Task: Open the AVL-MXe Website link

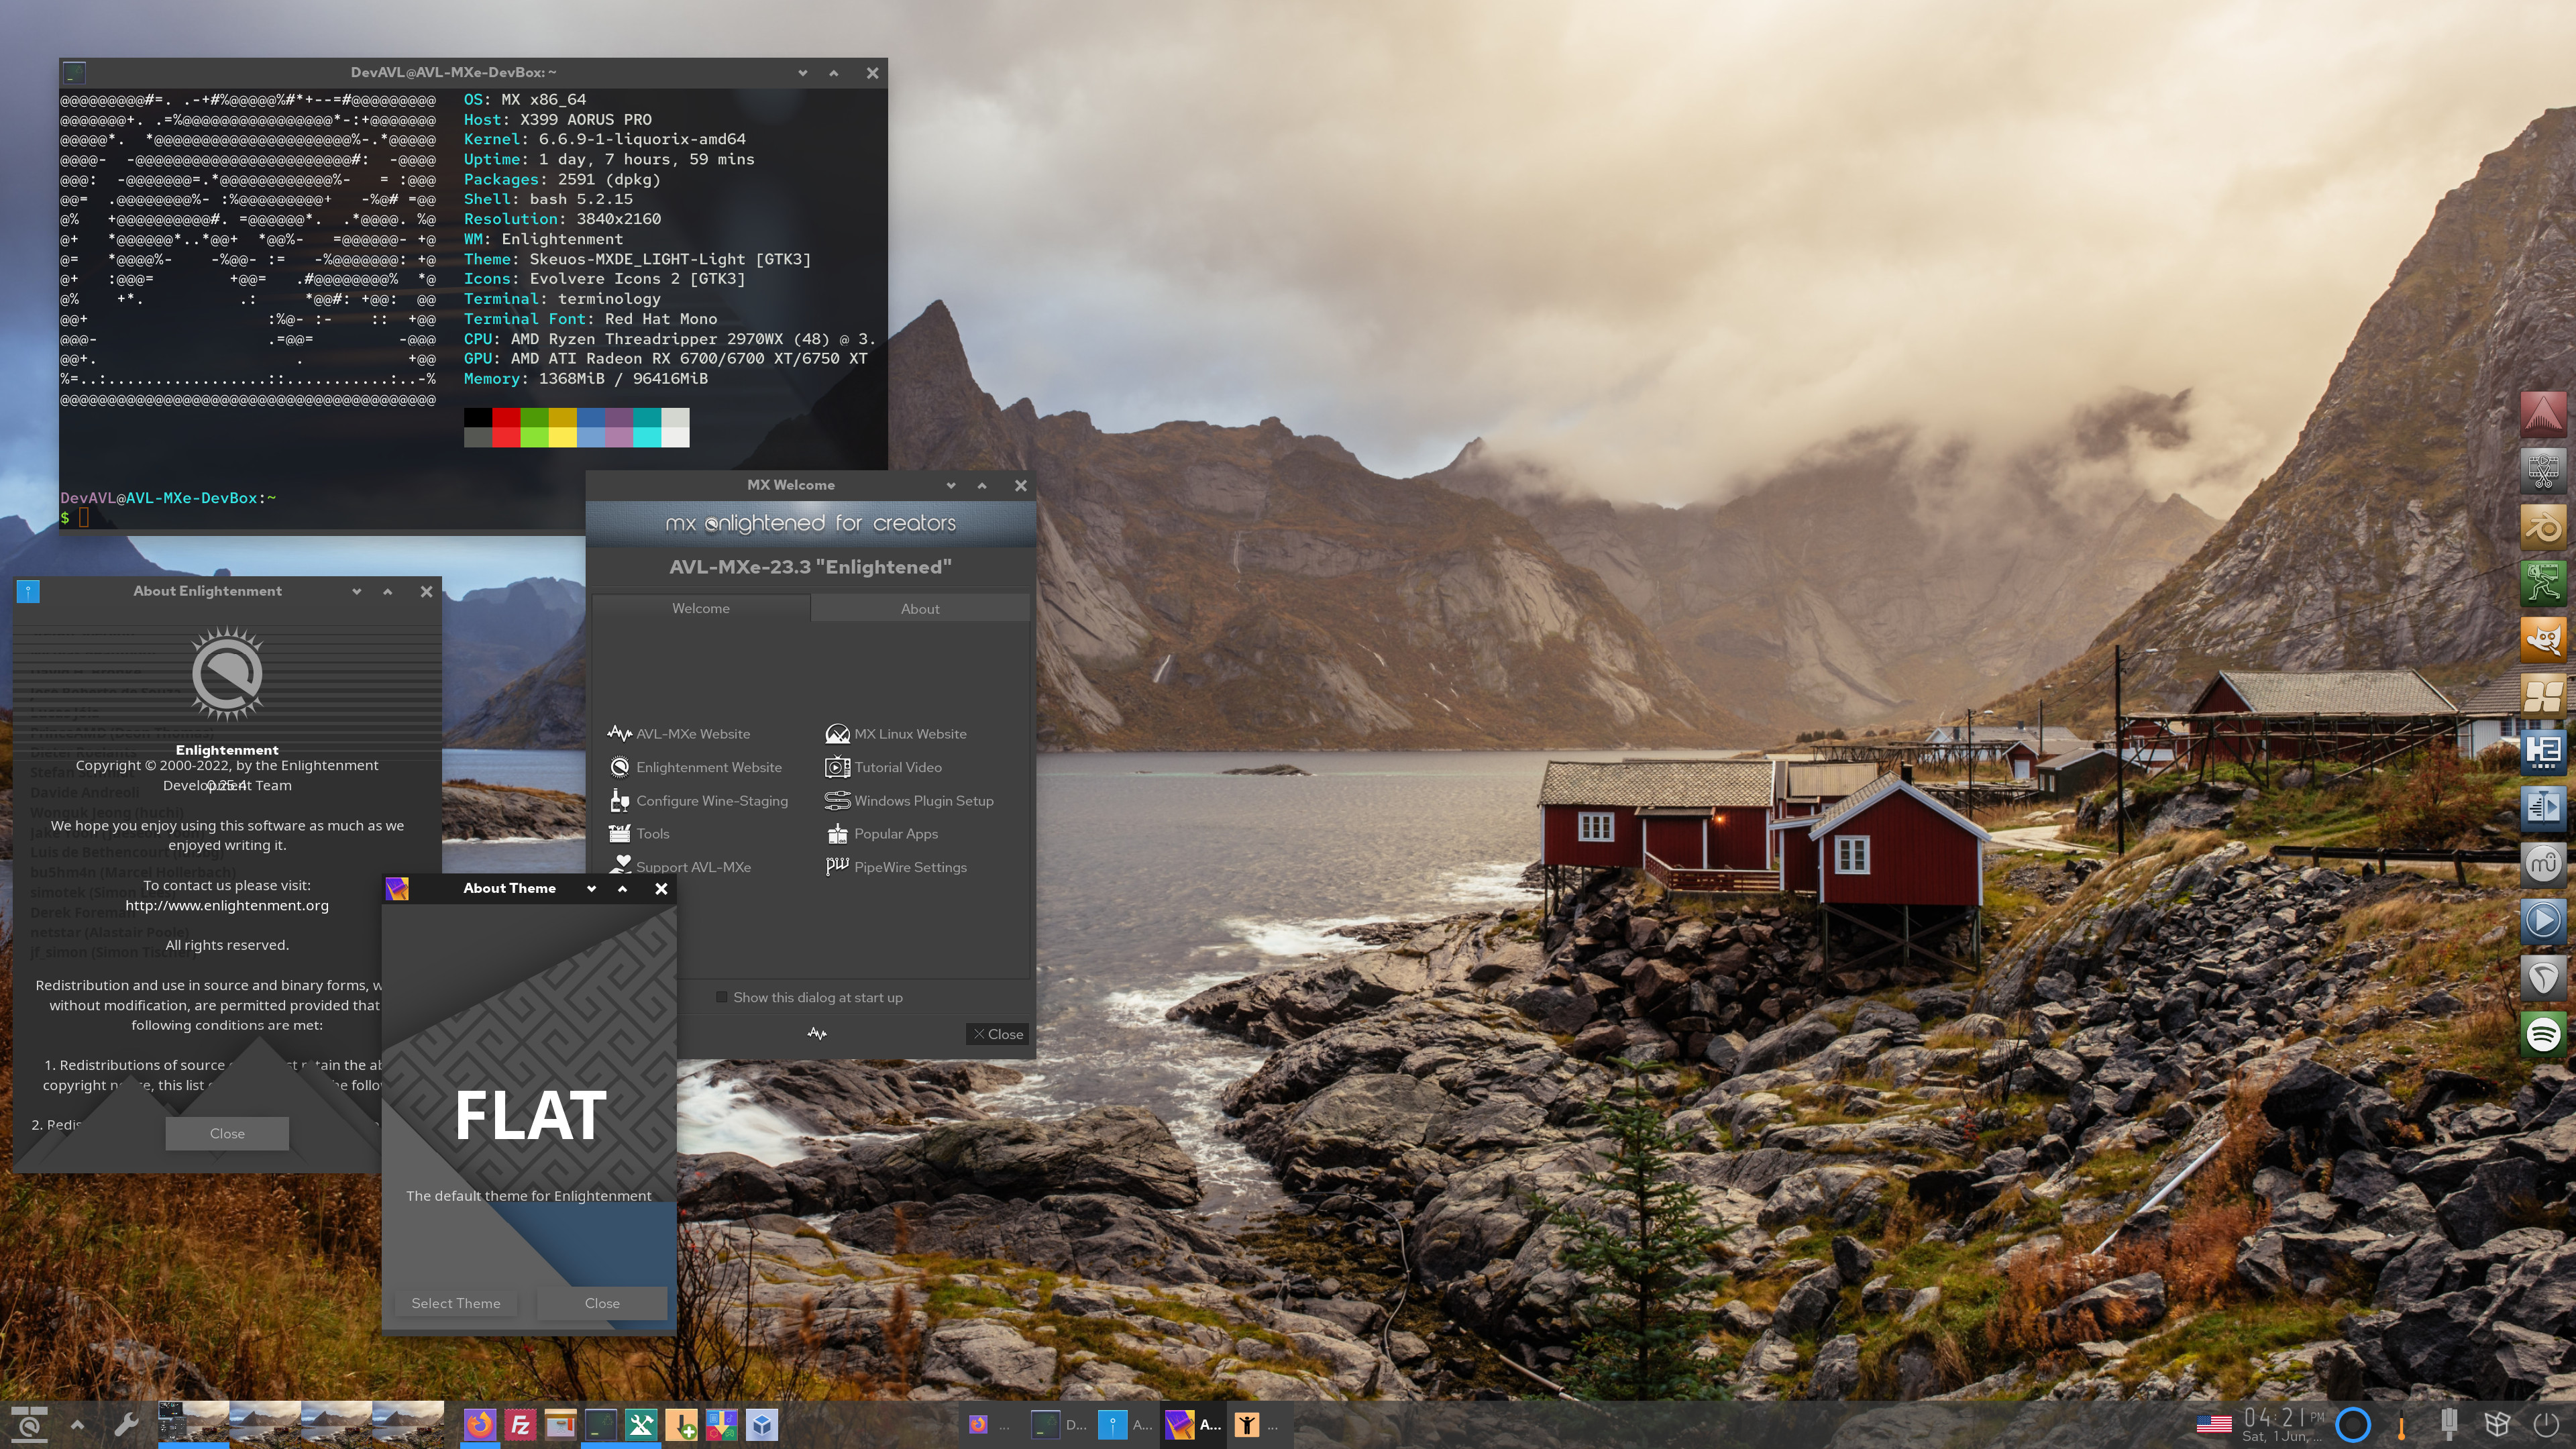Action: [679, 733]
